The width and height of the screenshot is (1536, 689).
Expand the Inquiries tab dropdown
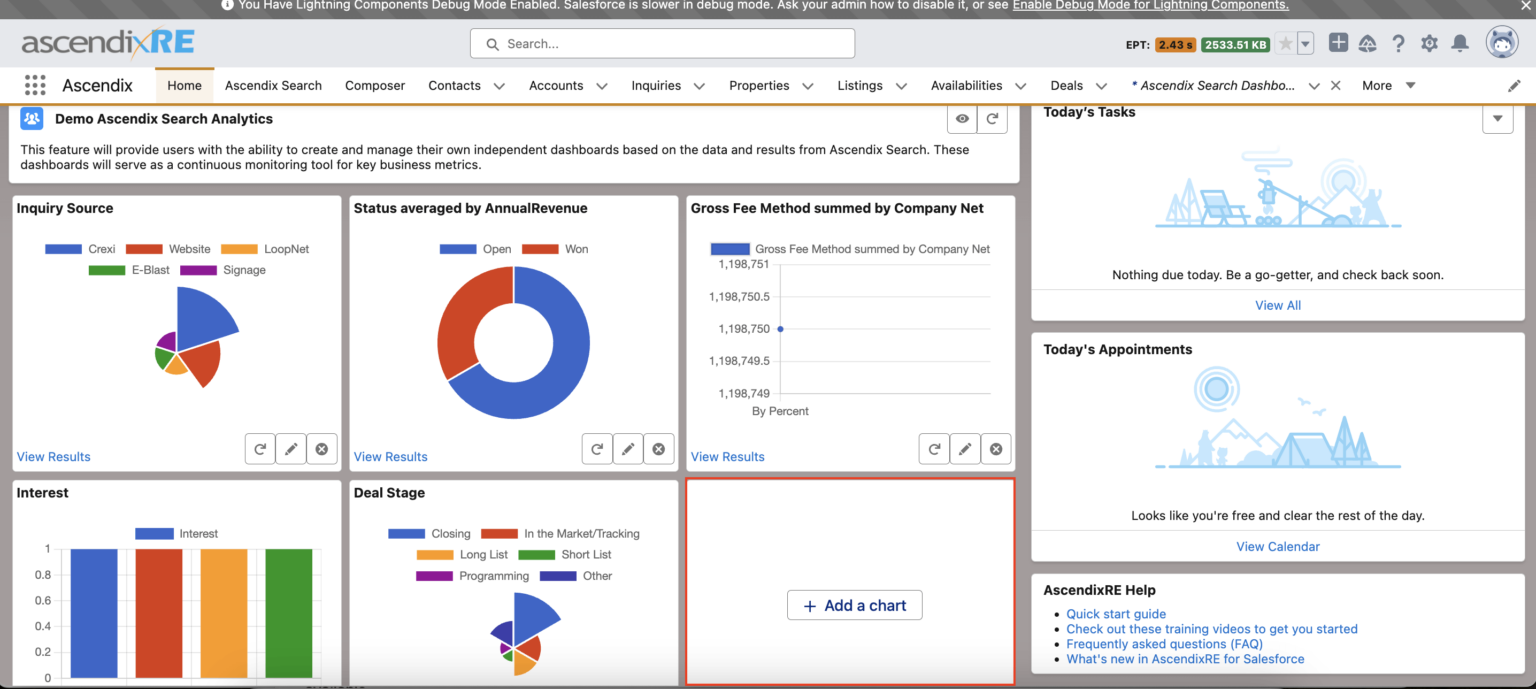[699, 86]
